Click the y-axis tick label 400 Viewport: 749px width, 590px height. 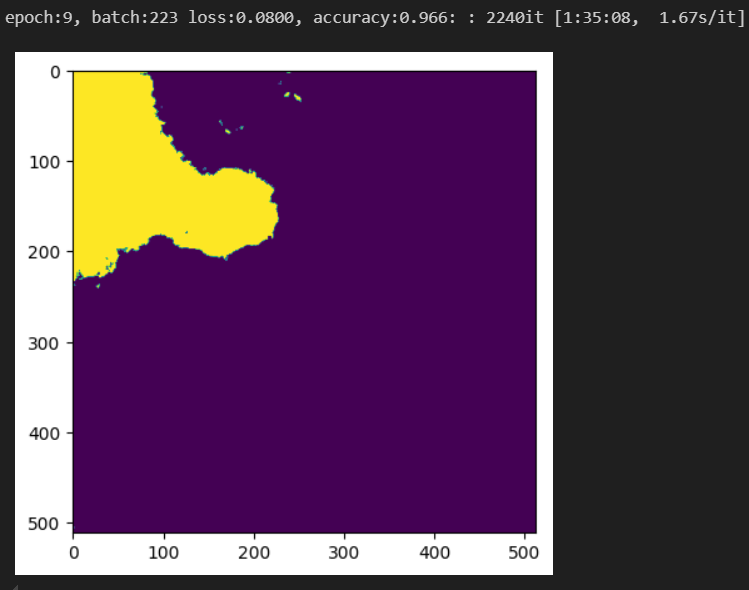point(44,434)
